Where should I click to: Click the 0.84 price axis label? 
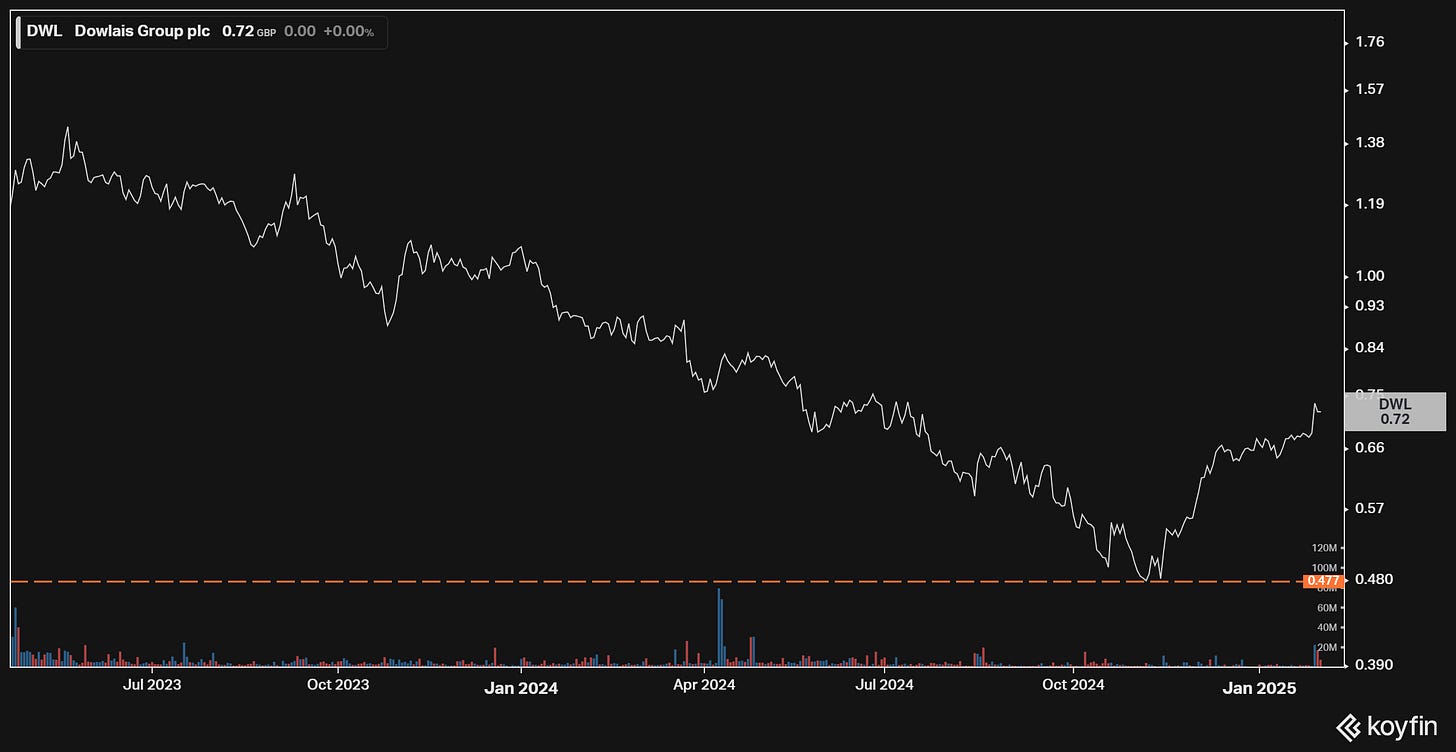pyautogui.click(x=1369, y=348)
